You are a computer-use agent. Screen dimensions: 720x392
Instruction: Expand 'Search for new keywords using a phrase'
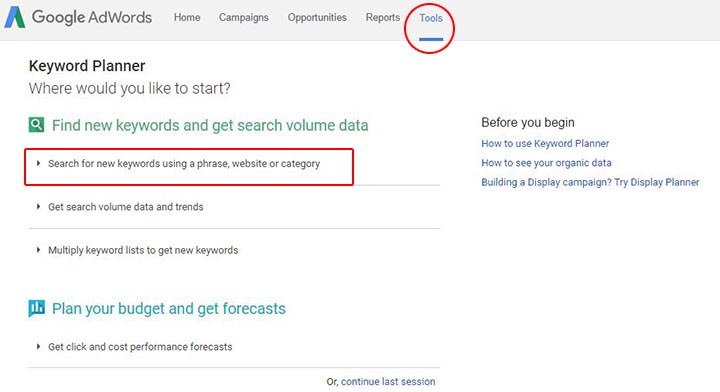184,164
